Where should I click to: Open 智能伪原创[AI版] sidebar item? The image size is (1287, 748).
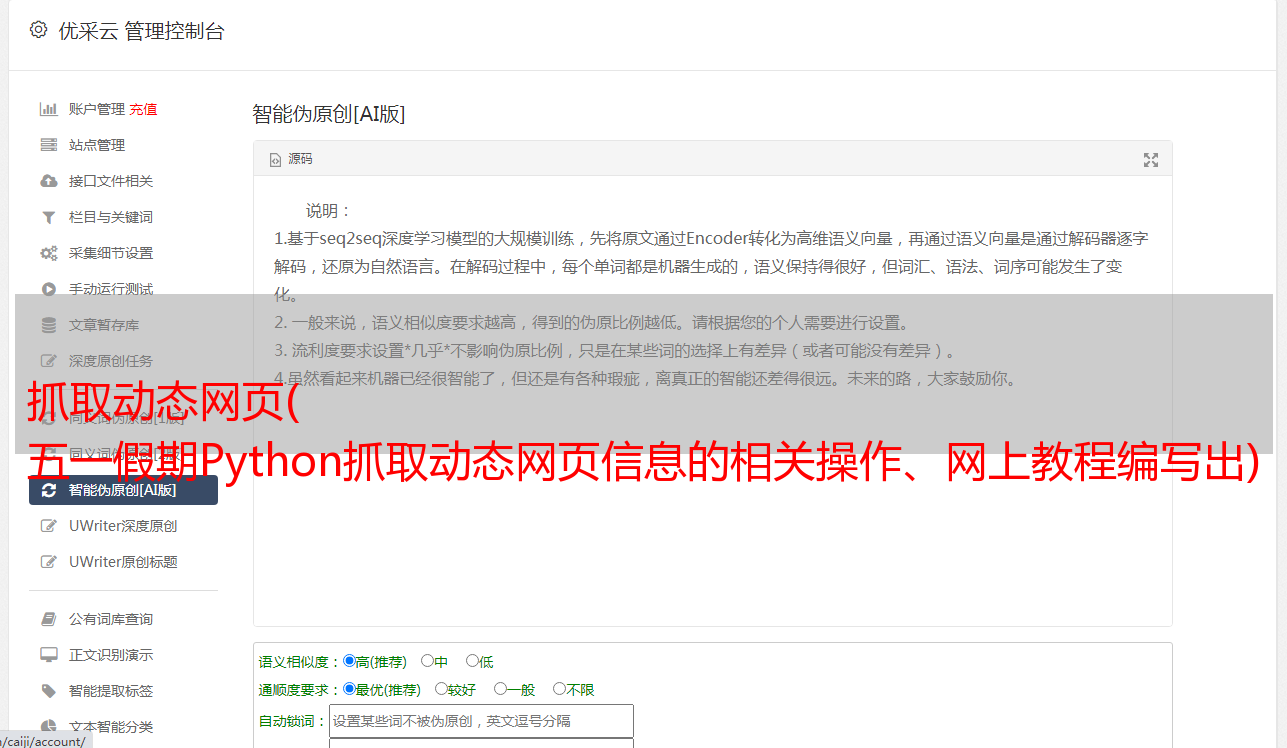pyautogui.click(x=123, y=490)
